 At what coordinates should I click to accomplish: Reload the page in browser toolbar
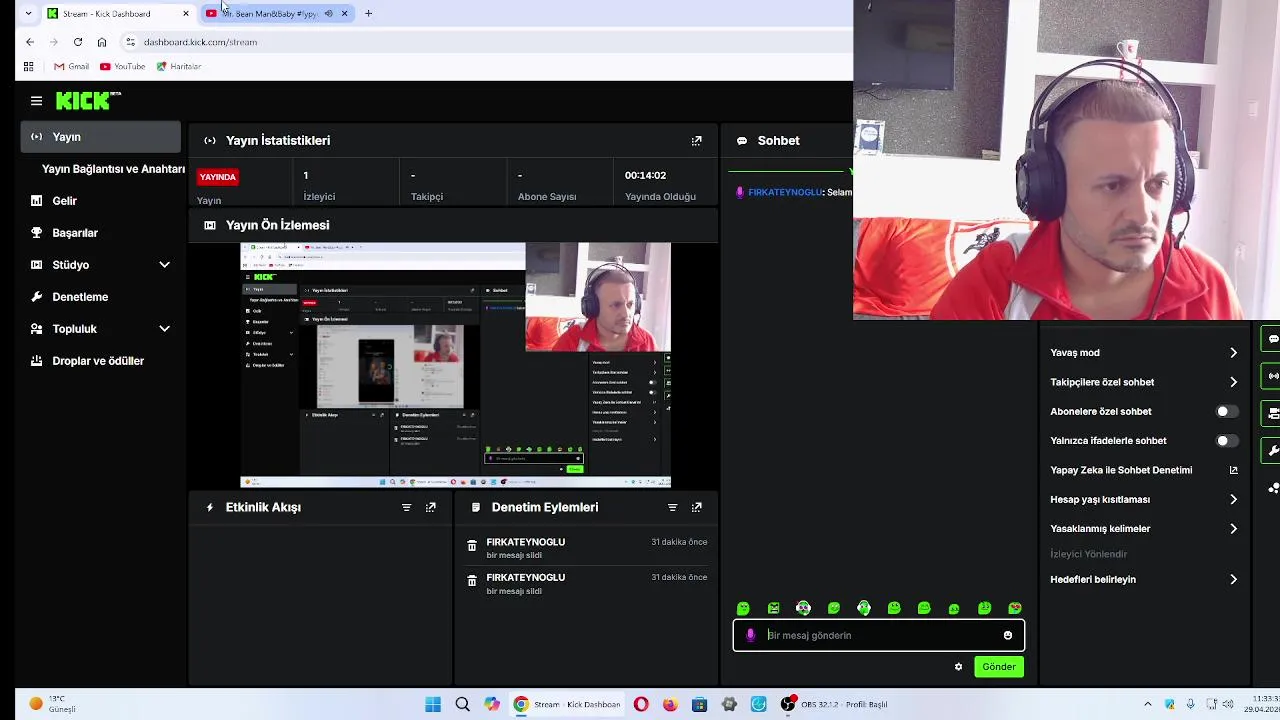coord(78,42)
